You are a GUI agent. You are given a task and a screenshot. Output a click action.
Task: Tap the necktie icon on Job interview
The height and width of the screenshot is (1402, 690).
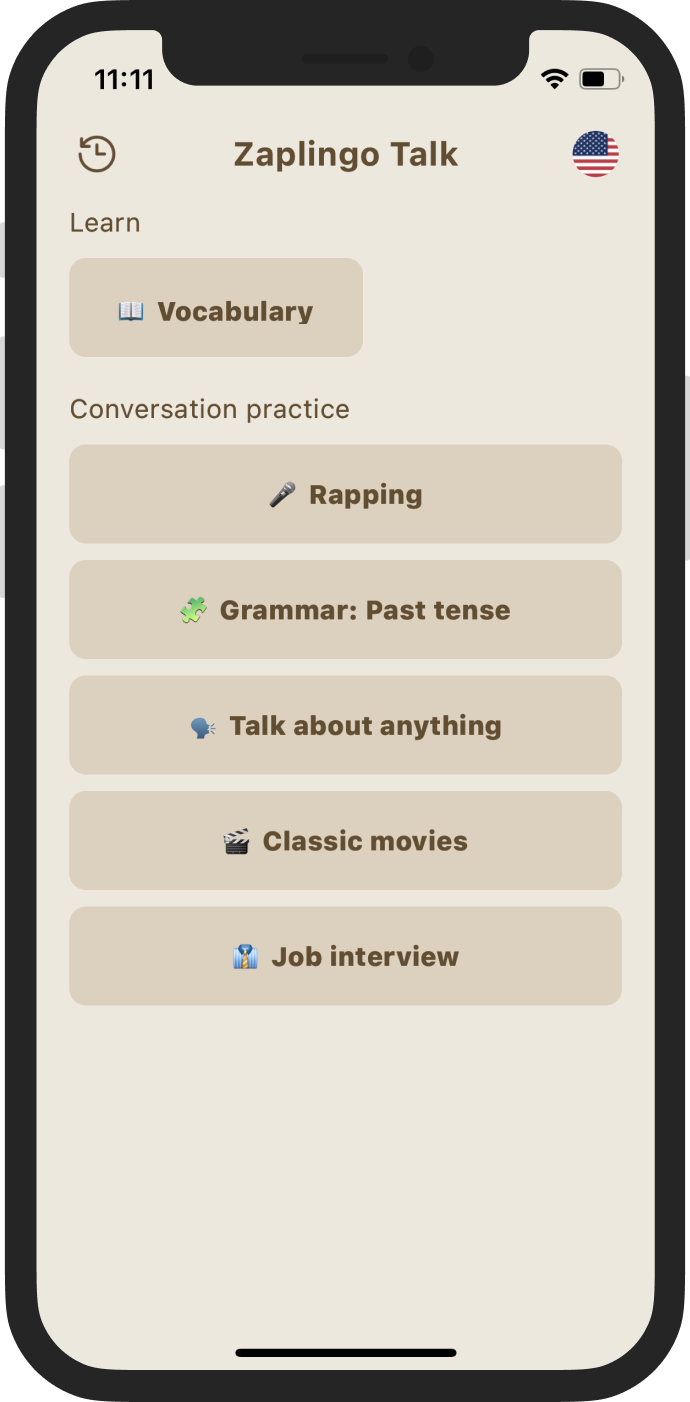click(x=244, y=956)
